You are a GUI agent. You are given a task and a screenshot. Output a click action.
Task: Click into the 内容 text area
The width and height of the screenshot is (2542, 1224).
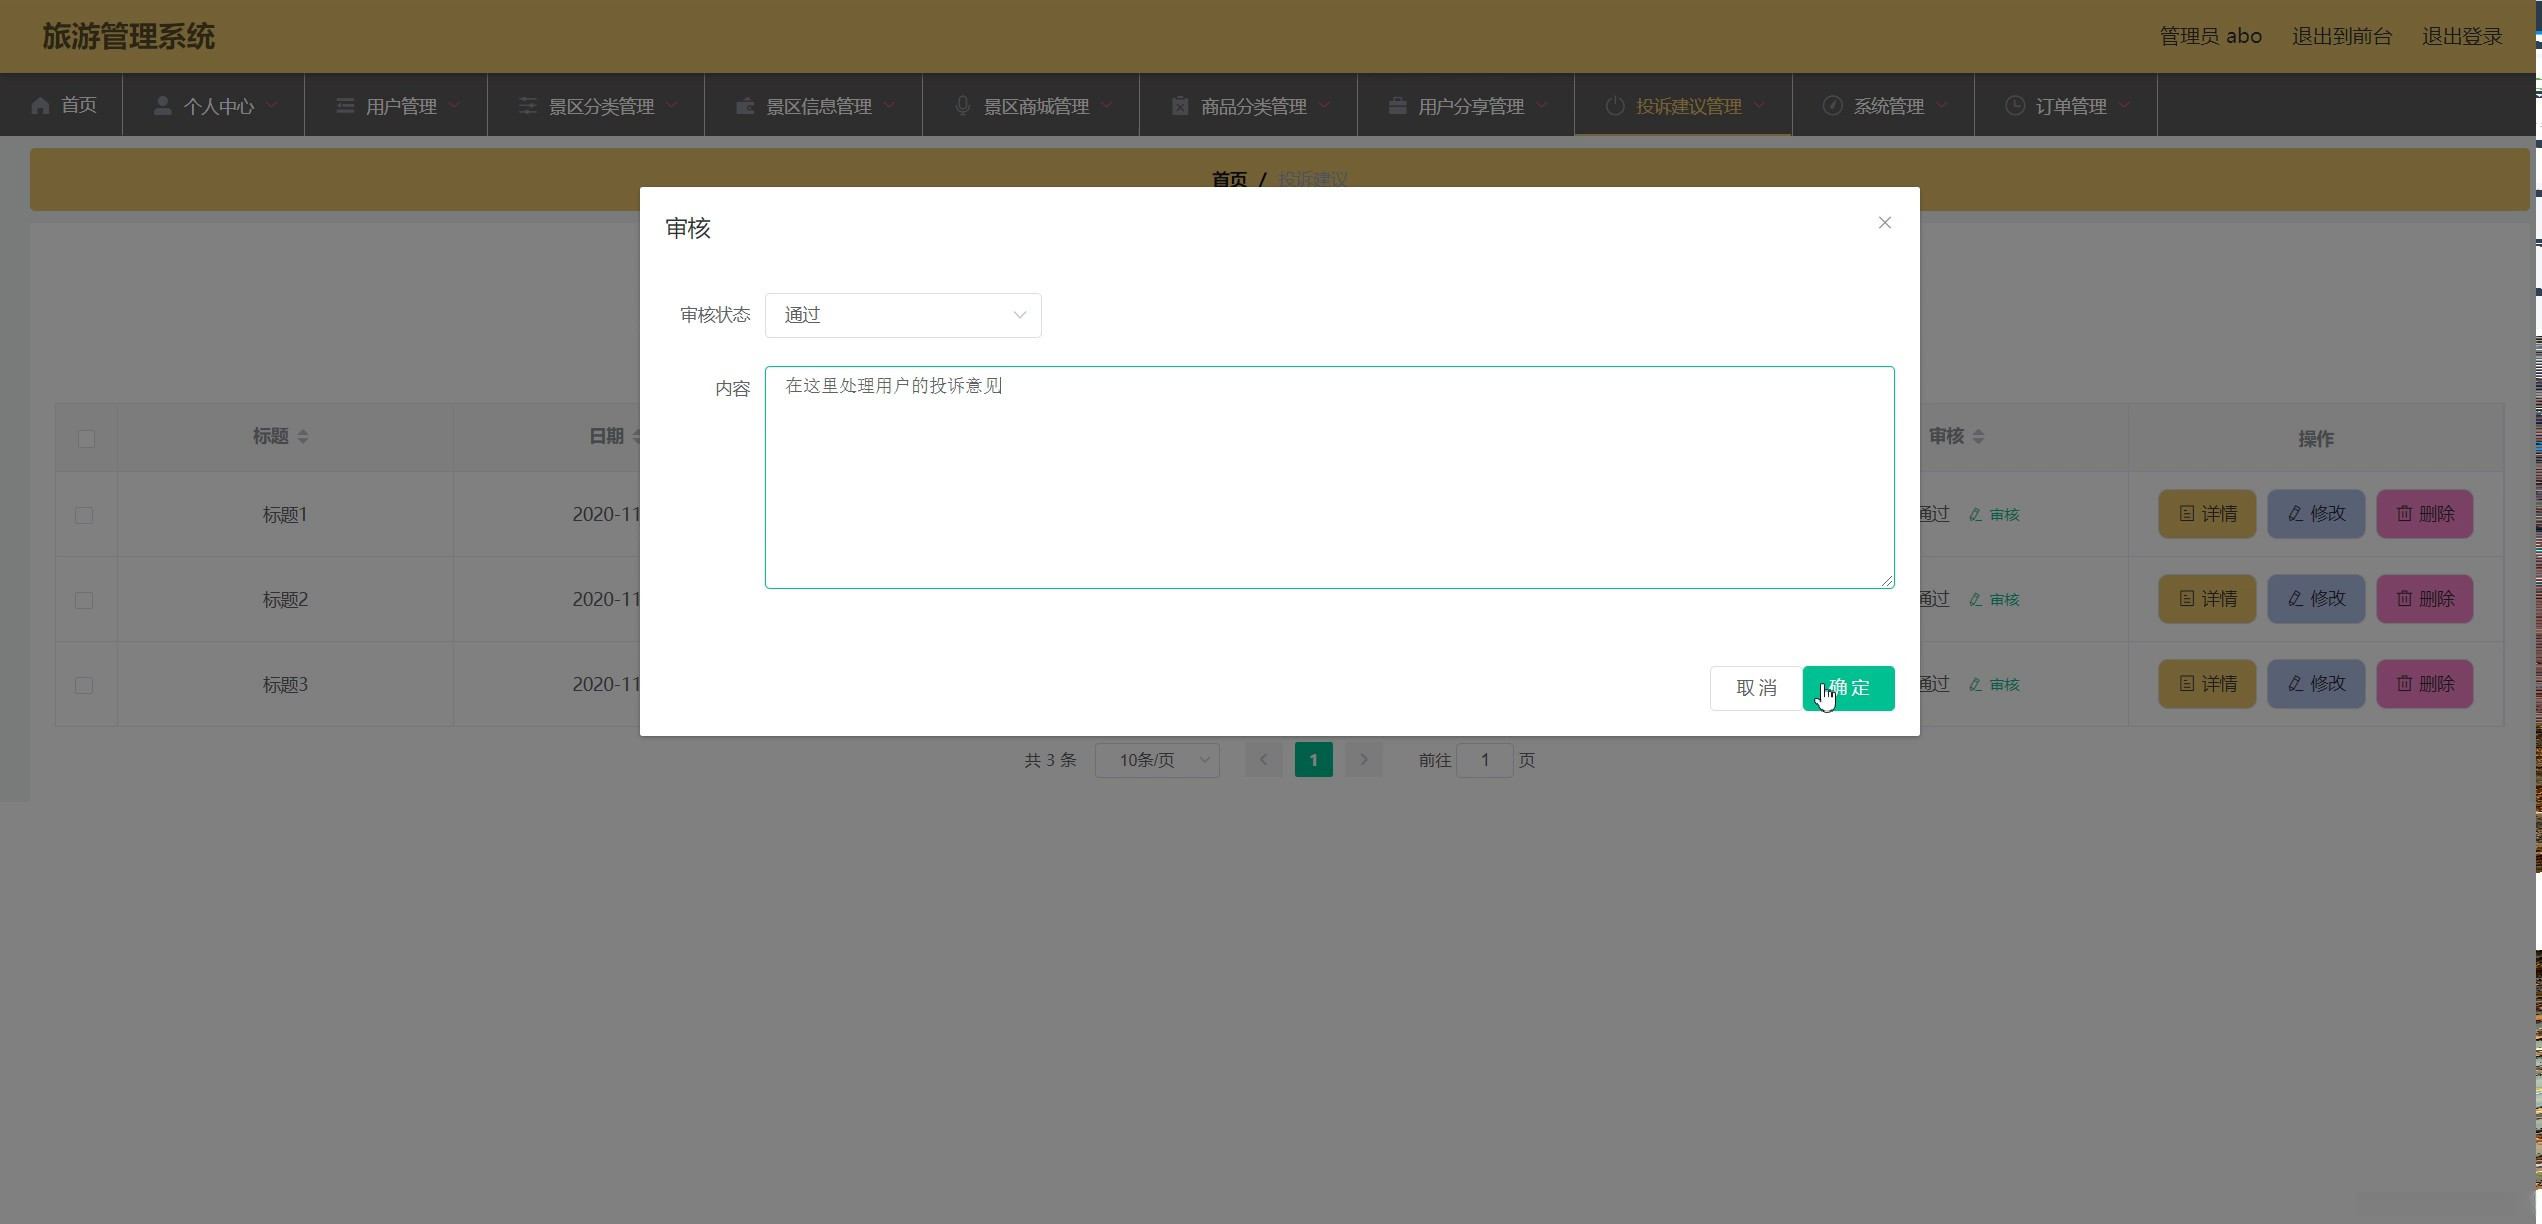1328,478
